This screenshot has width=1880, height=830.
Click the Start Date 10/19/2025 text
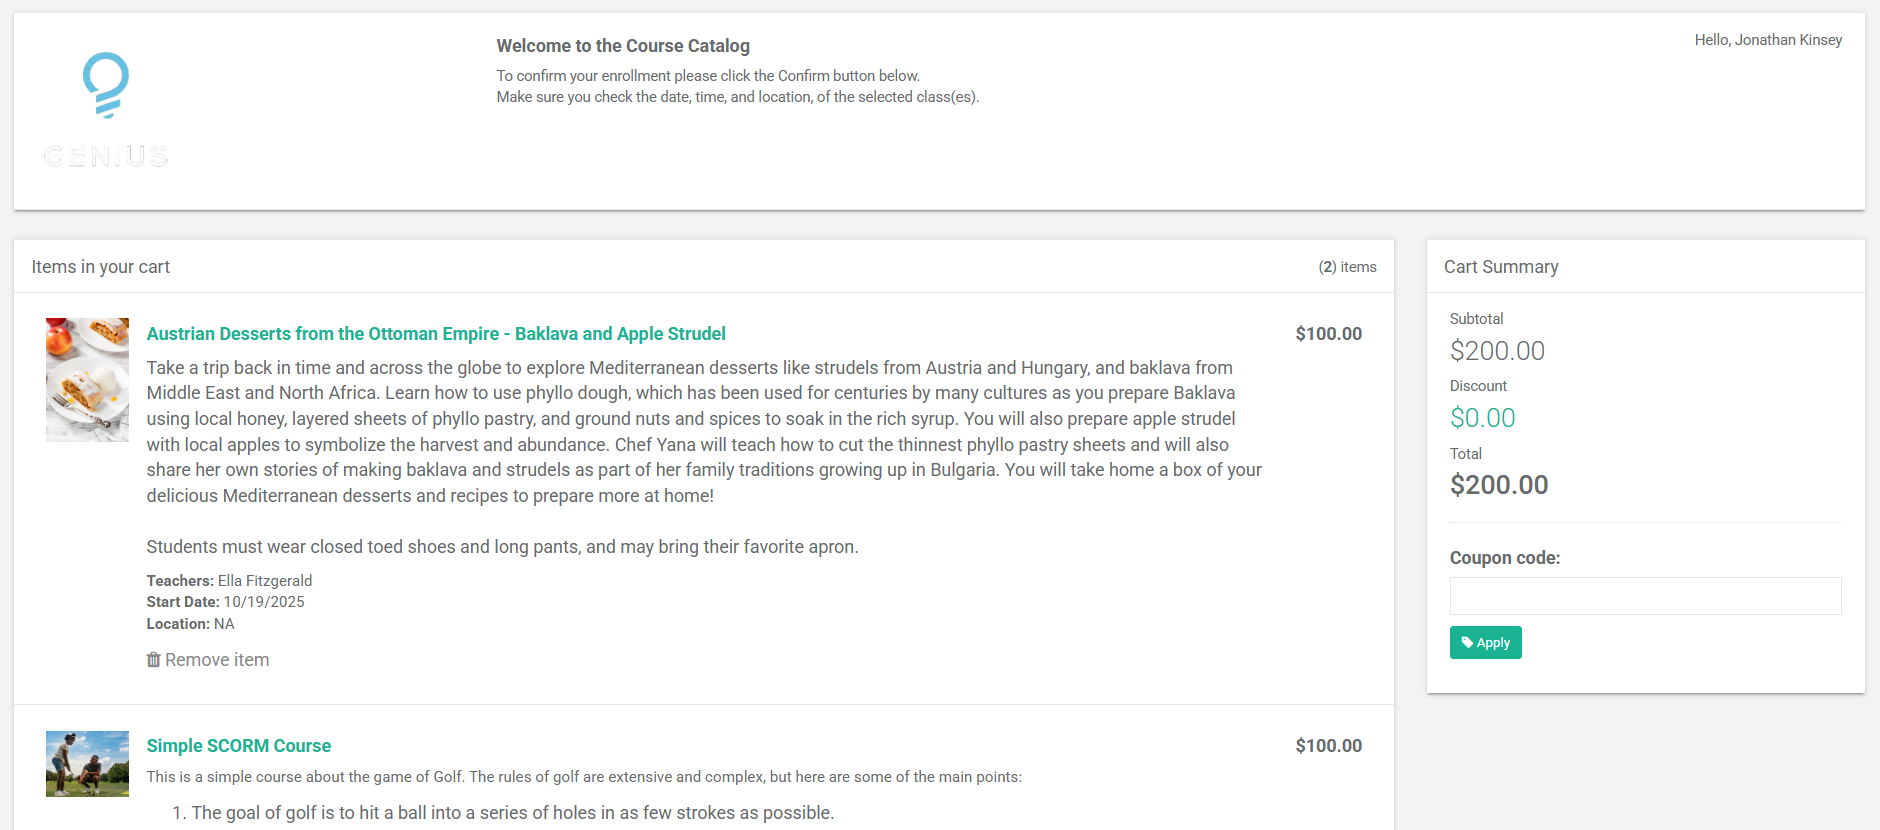coord(225,602)
